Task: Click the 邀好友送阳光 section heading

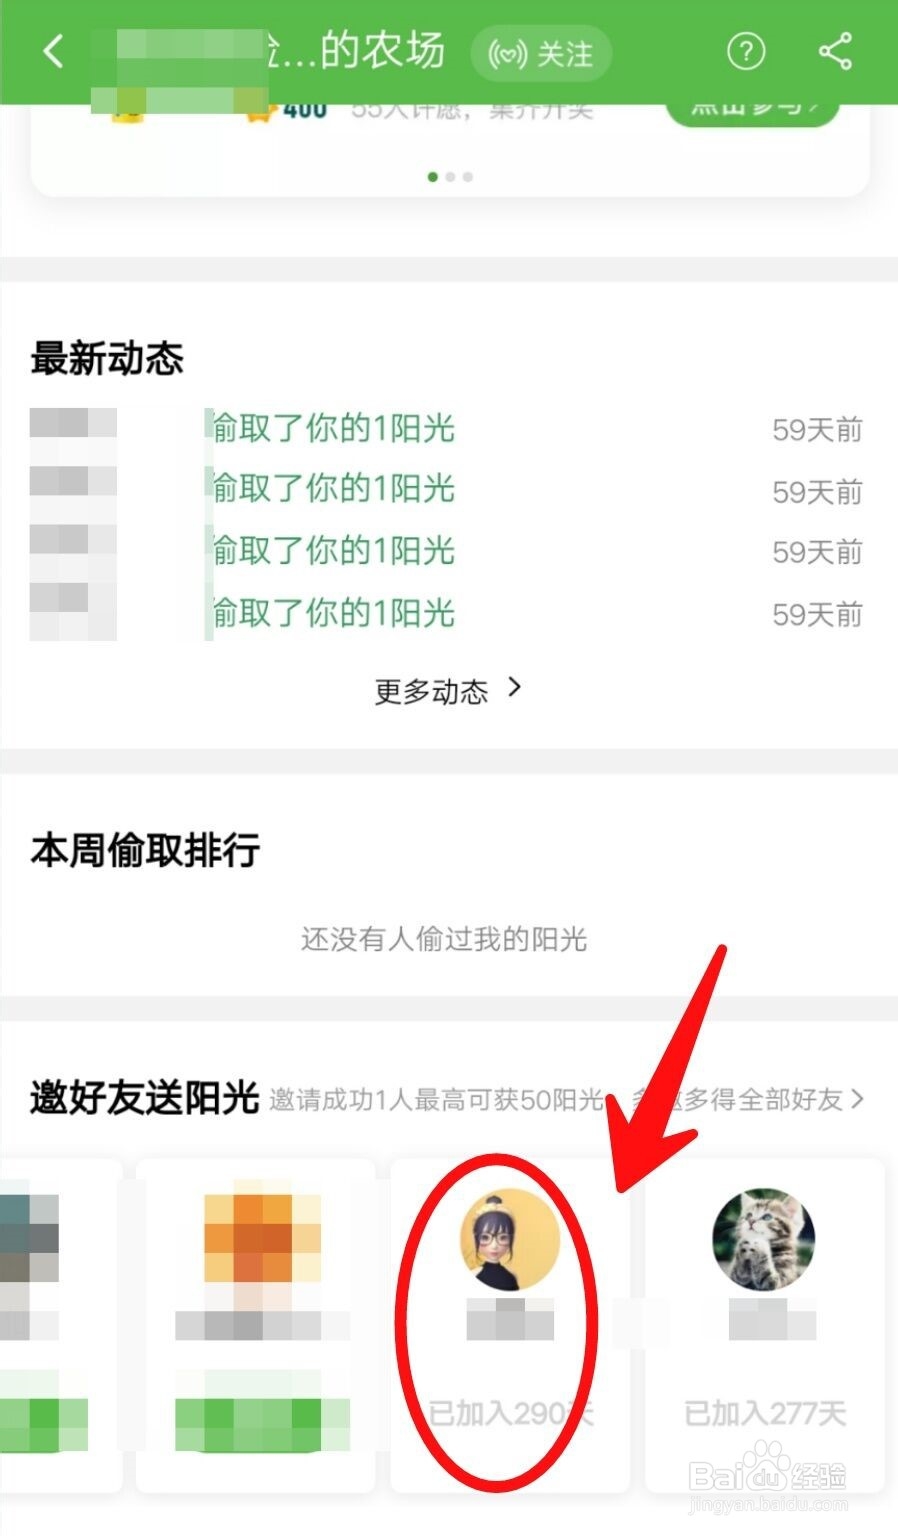Action: tap(145, 1098)
